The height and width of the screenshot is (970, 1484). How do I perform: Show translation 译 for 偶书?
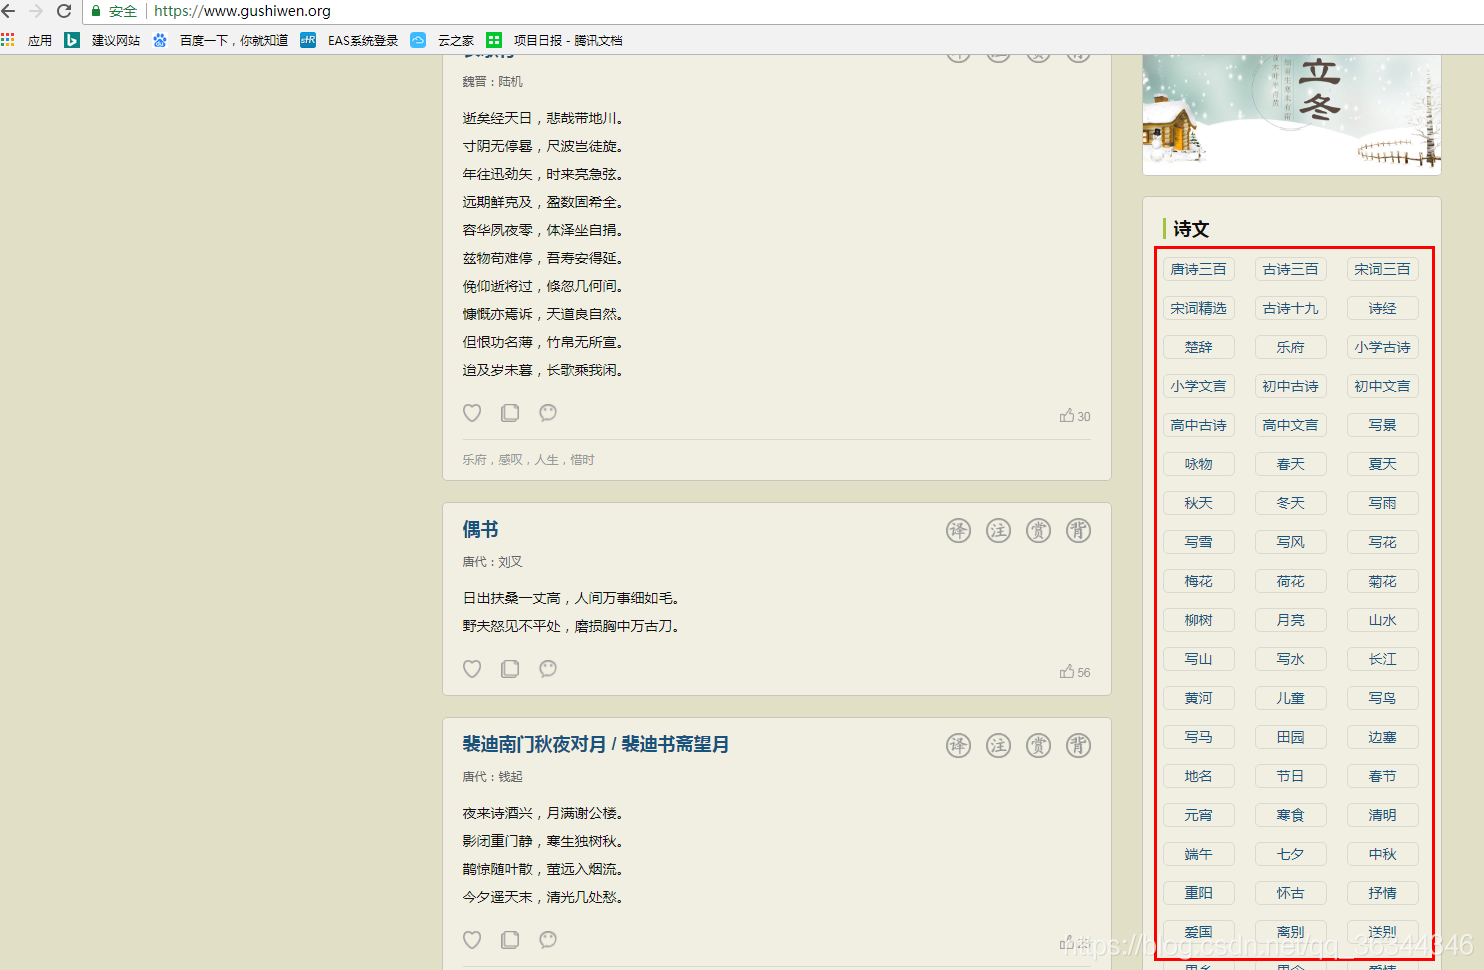pyautogui.click(x=959, y=530)
